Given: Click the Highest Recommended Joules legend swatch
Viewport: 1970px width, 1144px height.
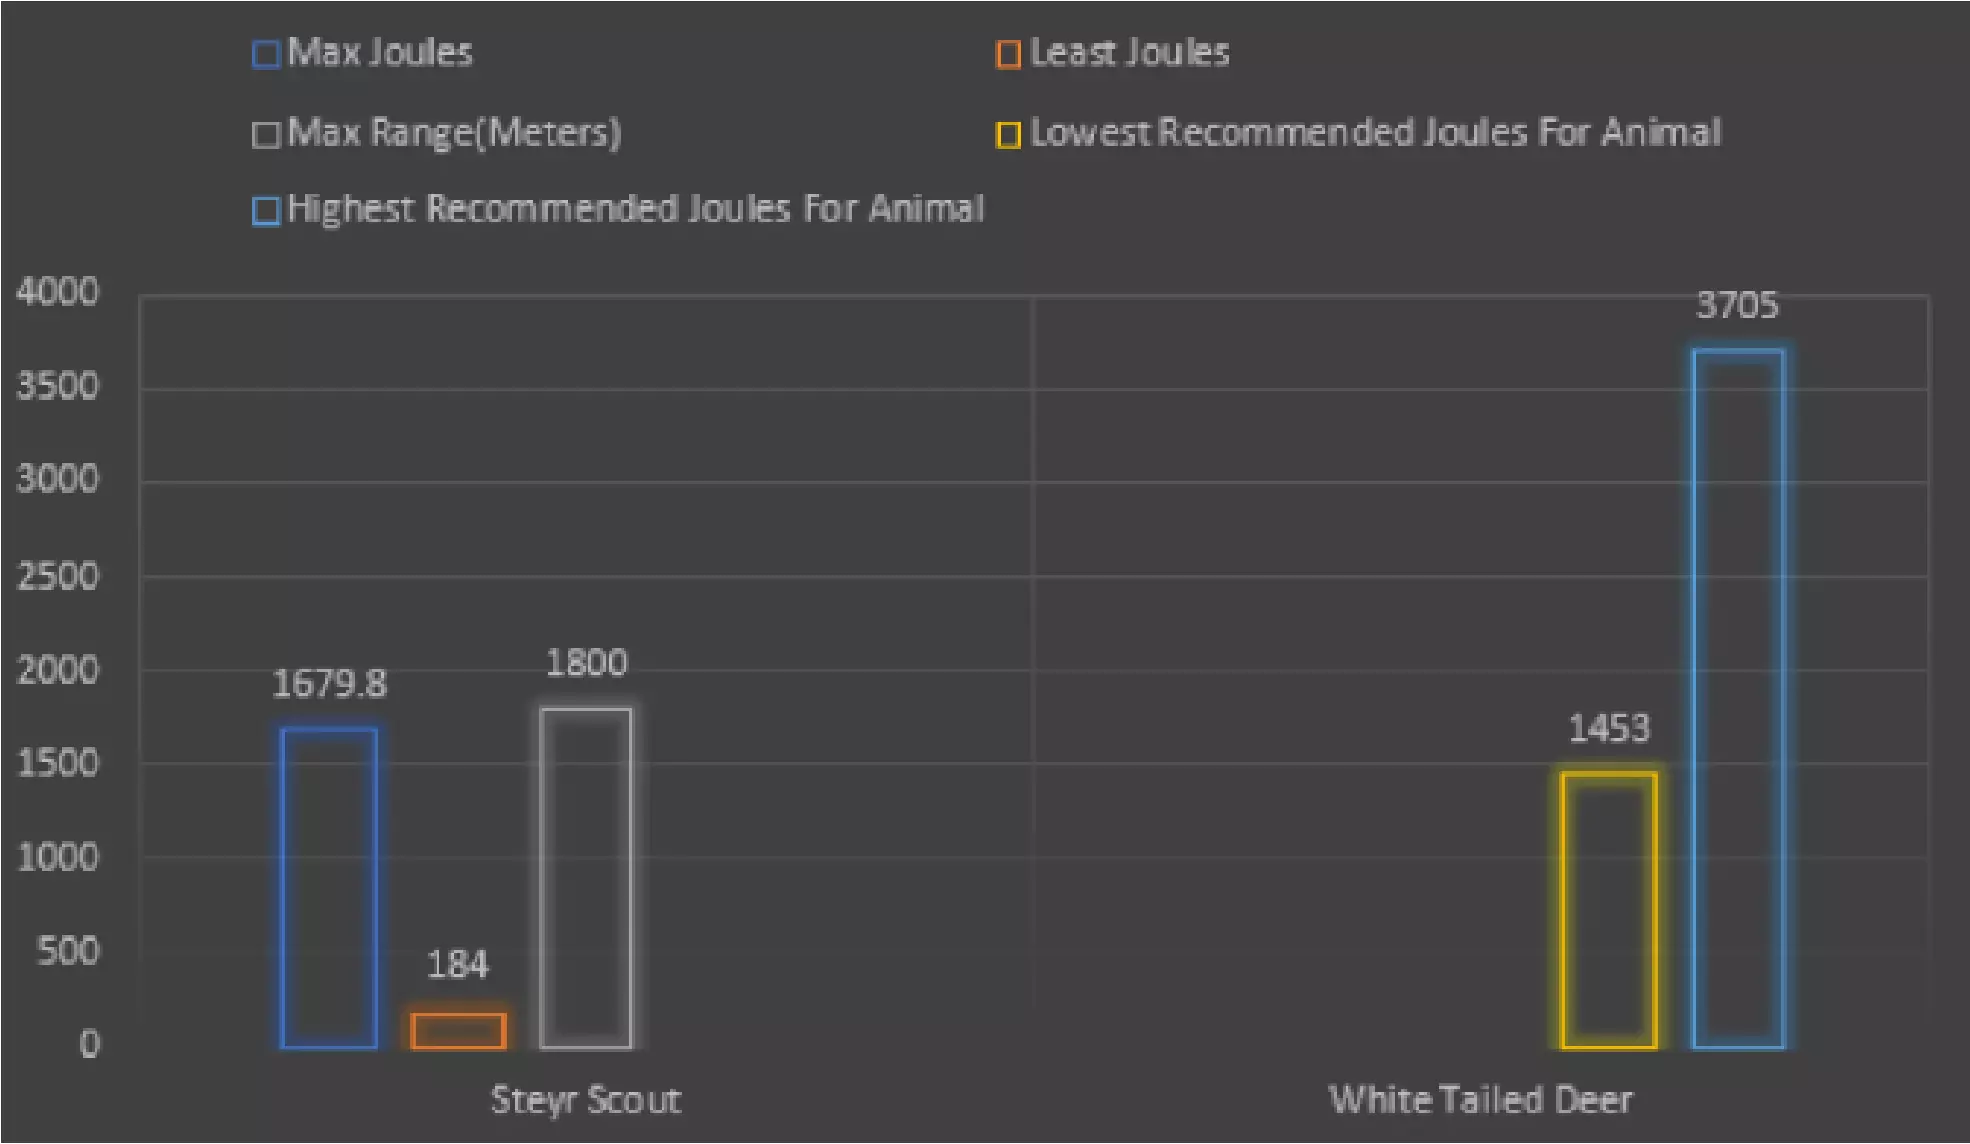Looking at the screenshot, I should [266, 211].
